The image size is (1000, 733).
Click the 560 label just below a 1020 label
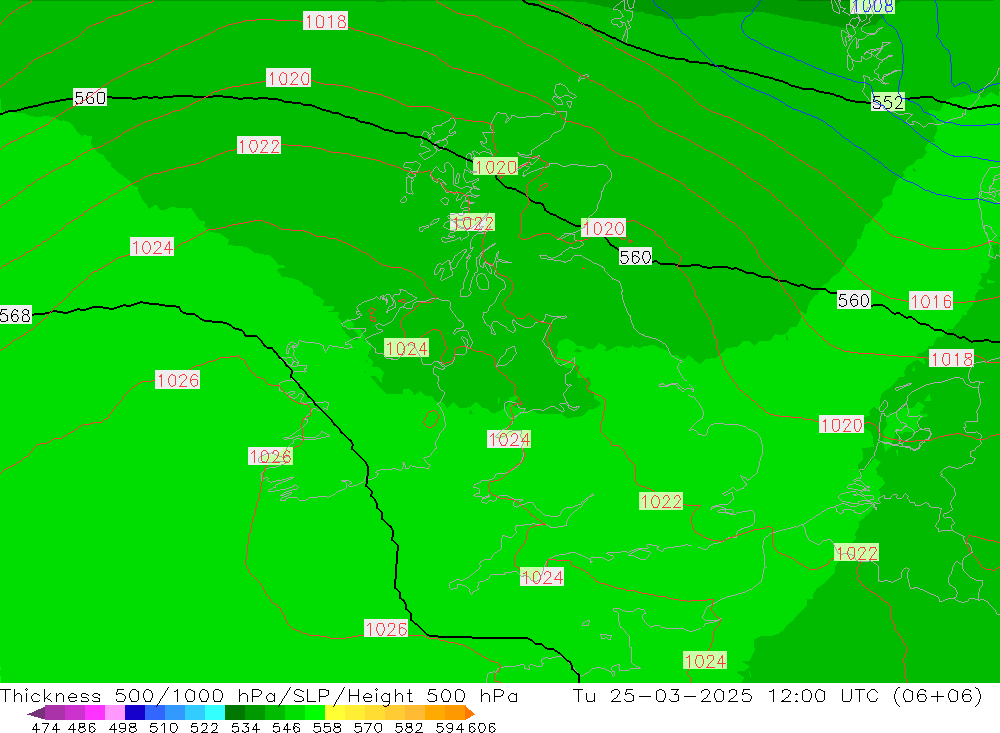(x=635, y=257)
